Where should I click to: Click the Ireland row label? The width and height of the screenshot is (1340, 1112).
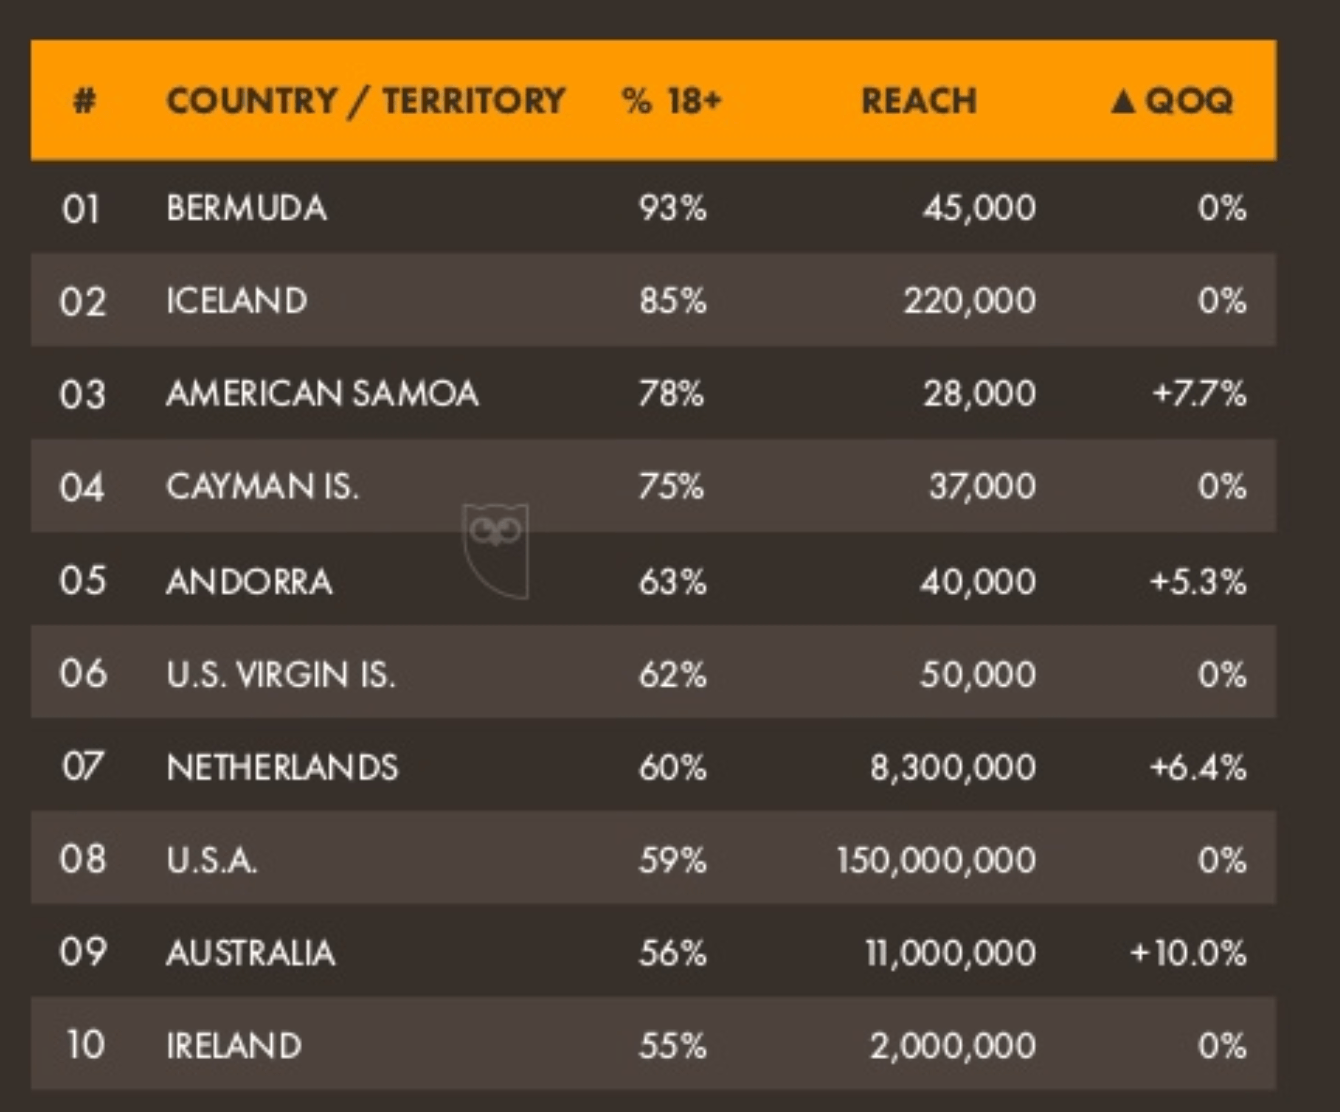234,1046
